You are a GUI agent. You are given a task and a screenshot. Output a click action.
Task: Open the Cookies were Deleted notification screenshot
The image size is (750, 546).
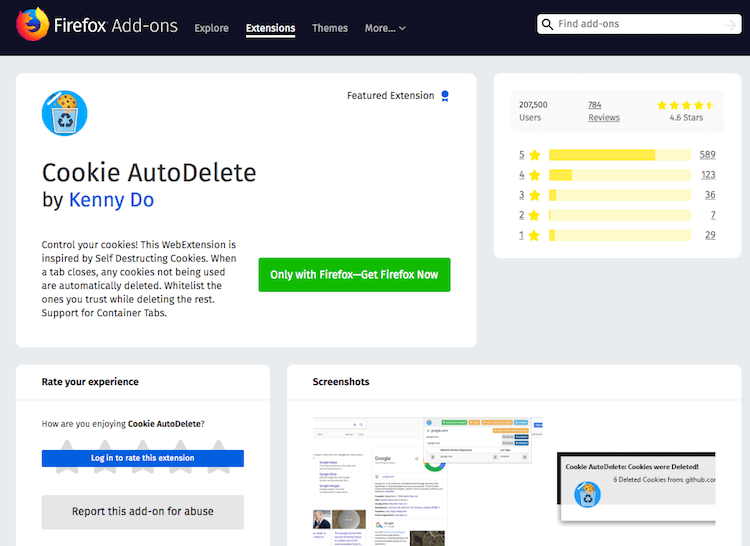point(636,488)
